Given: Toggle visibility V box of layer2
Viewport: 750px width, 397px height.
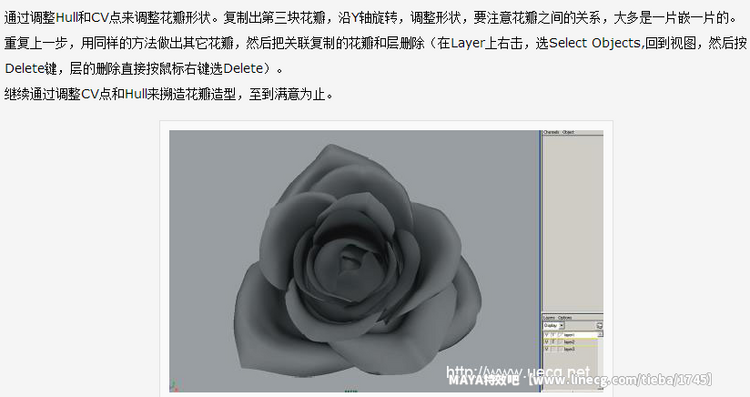Looking at the screenshot, I should pyautogui.click(x=547, y=342).
